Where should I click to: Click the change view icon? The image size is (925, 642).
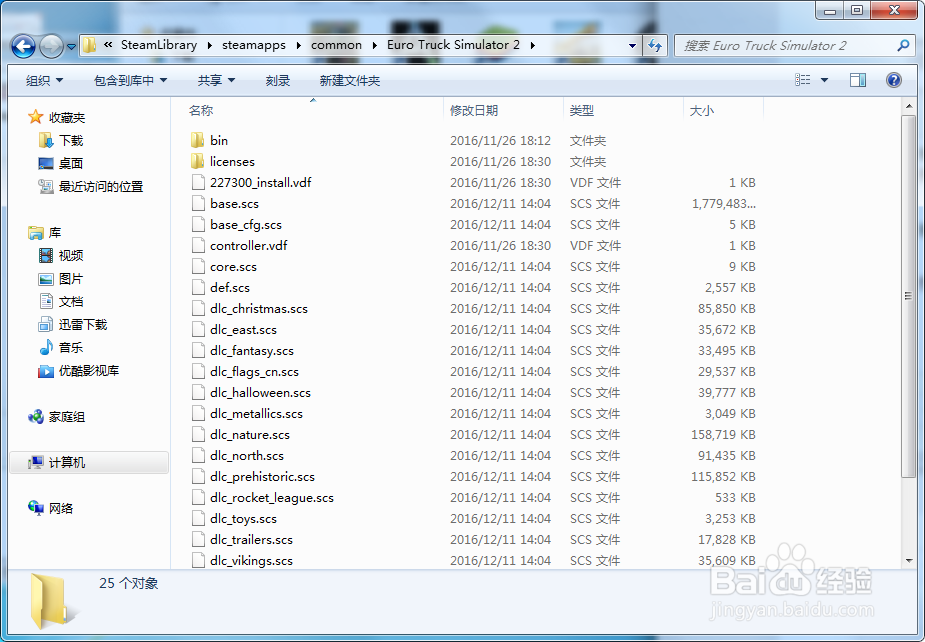click(802, 80)
